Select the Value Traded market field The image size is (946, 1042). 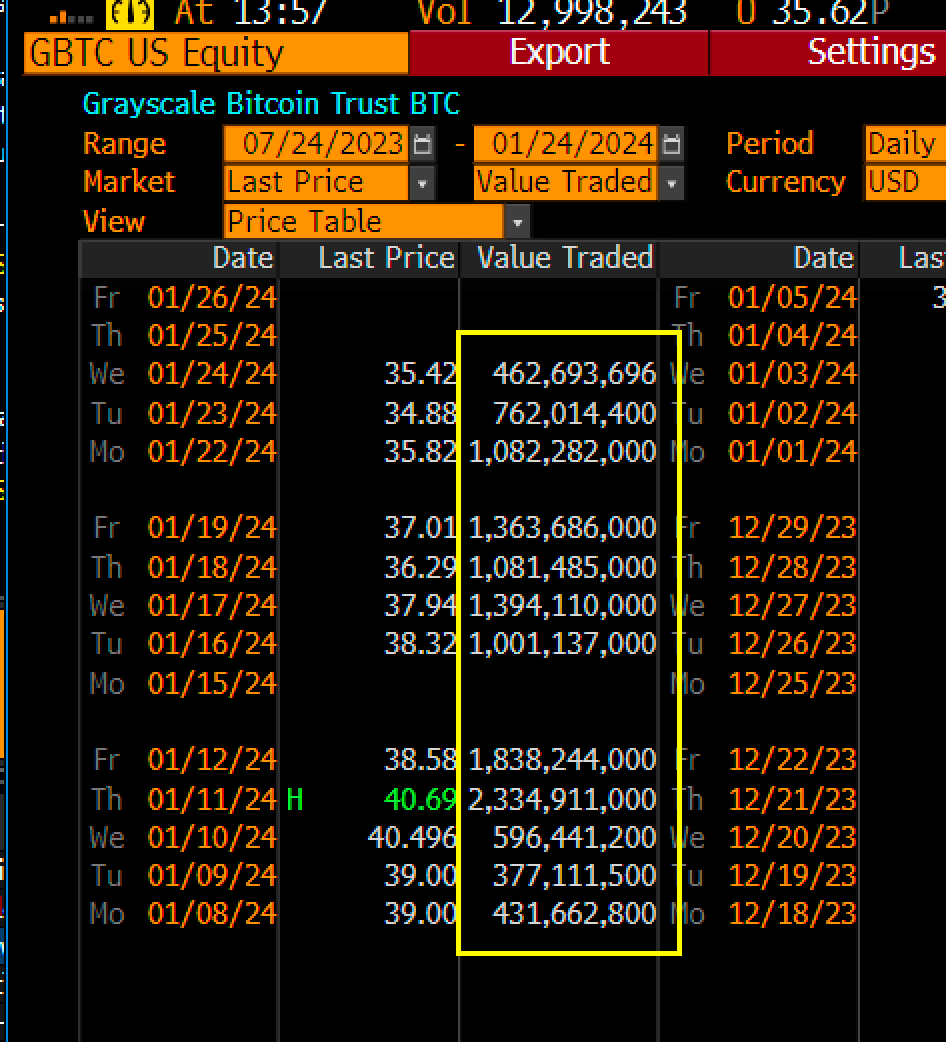tap(565, 183)
